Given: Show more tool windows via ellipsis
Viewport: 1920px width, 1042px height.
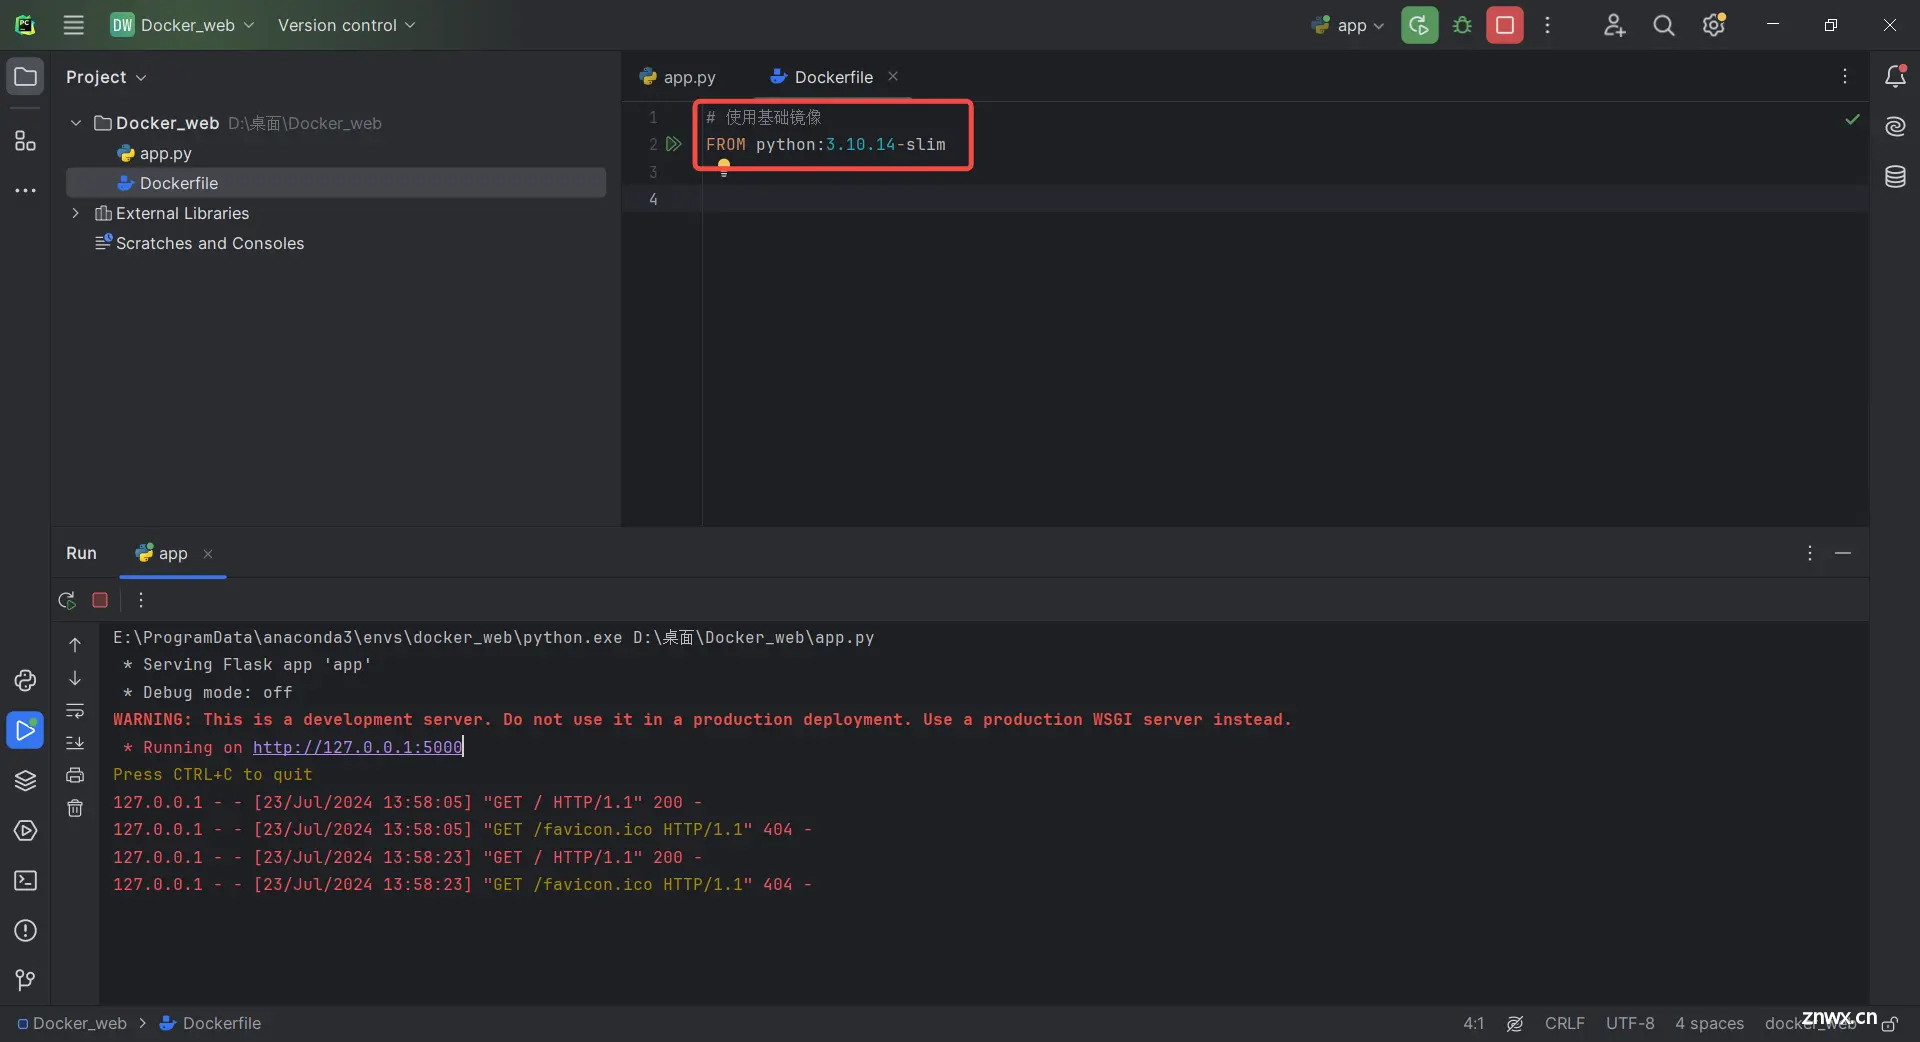Looking at the screenshot, I should pyautogui.click(x=25, y=190).
